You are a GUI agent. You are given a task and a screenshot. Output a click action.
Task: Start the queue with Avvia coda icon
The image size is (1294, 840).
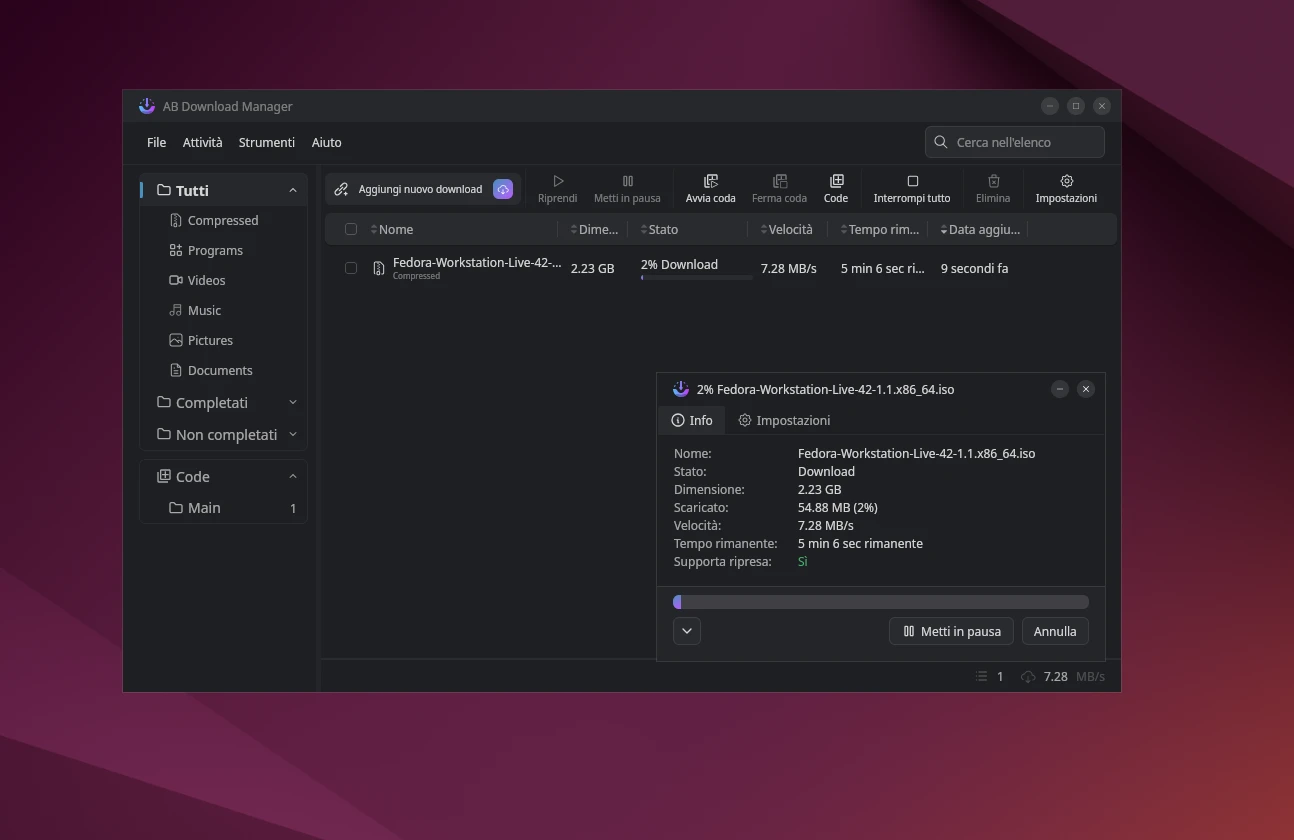pos(710,187)
